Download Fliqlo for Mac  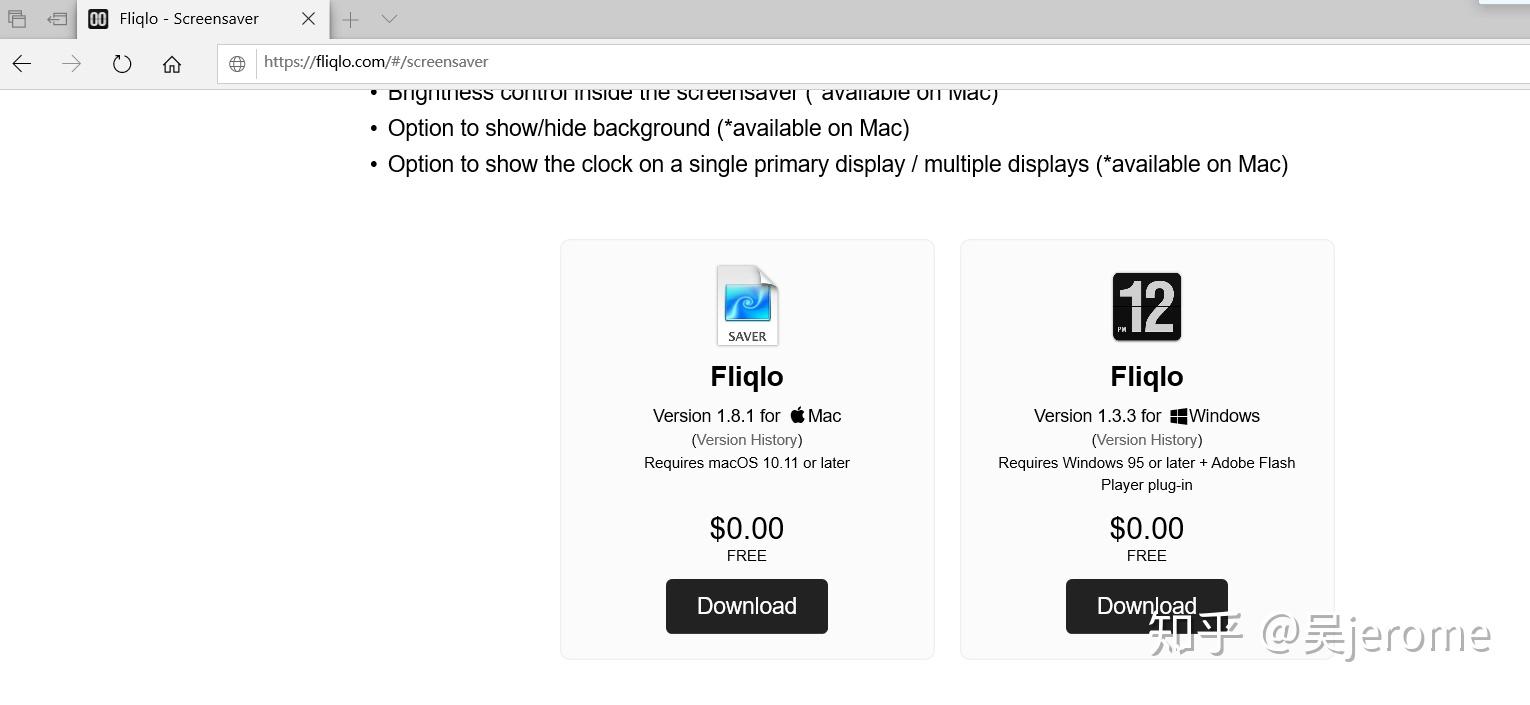(746, 606)
